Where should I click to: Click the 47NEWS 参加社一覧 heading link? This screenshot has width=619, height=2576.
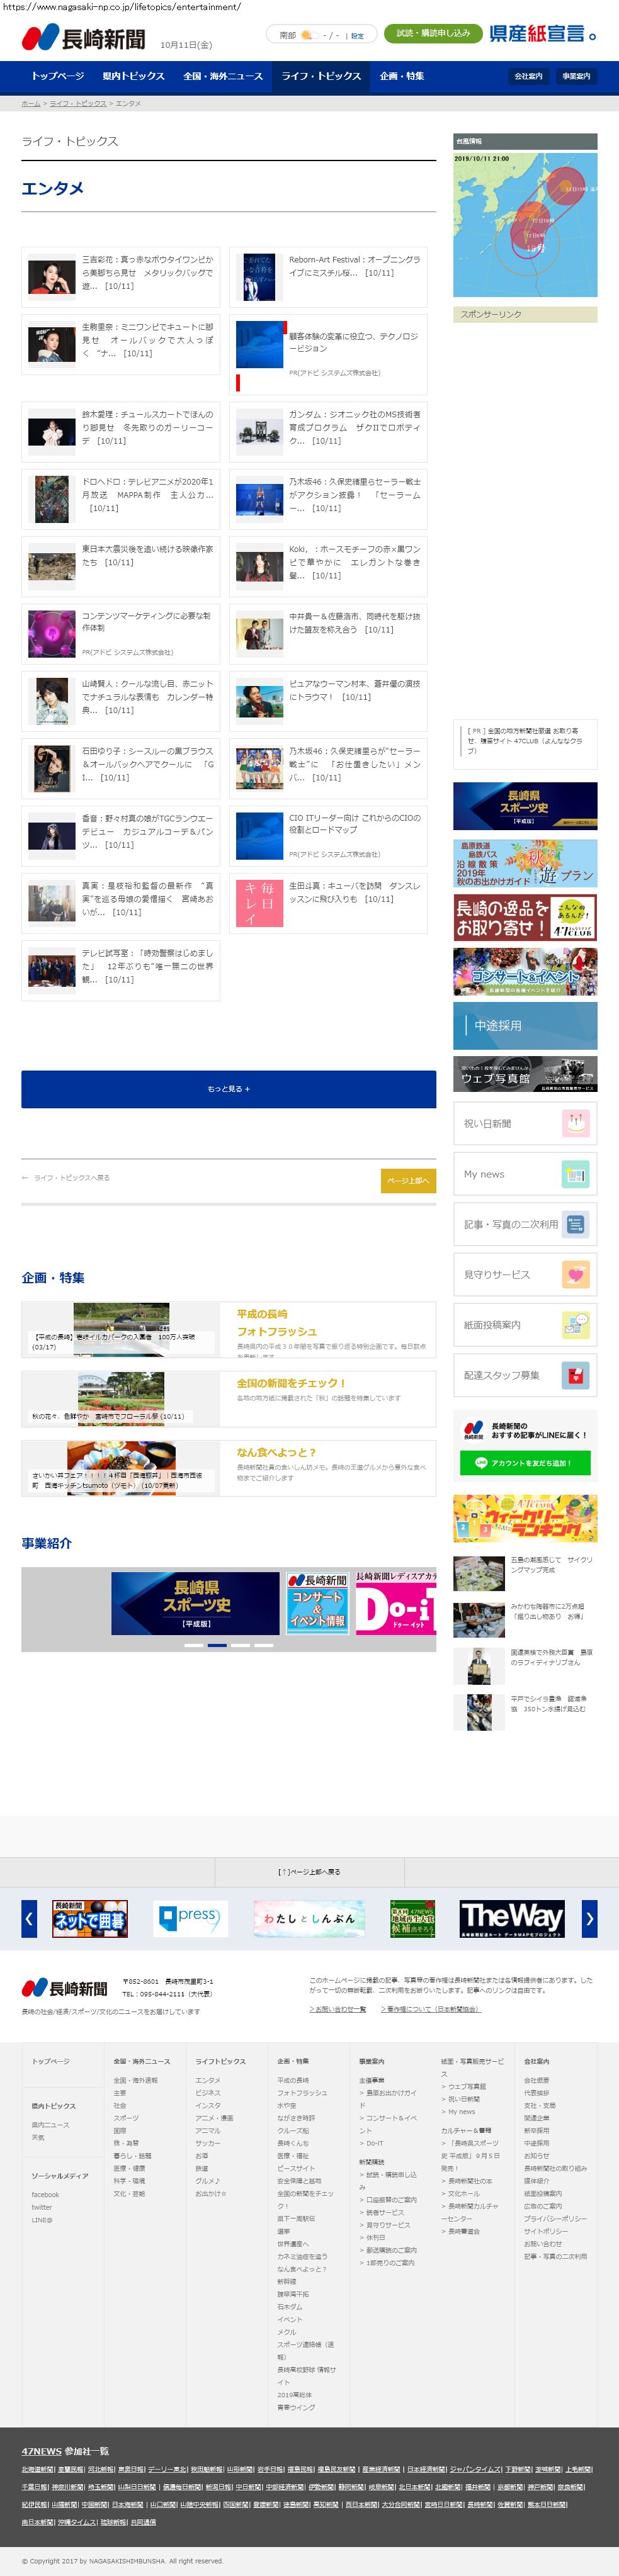(65, 2450)
